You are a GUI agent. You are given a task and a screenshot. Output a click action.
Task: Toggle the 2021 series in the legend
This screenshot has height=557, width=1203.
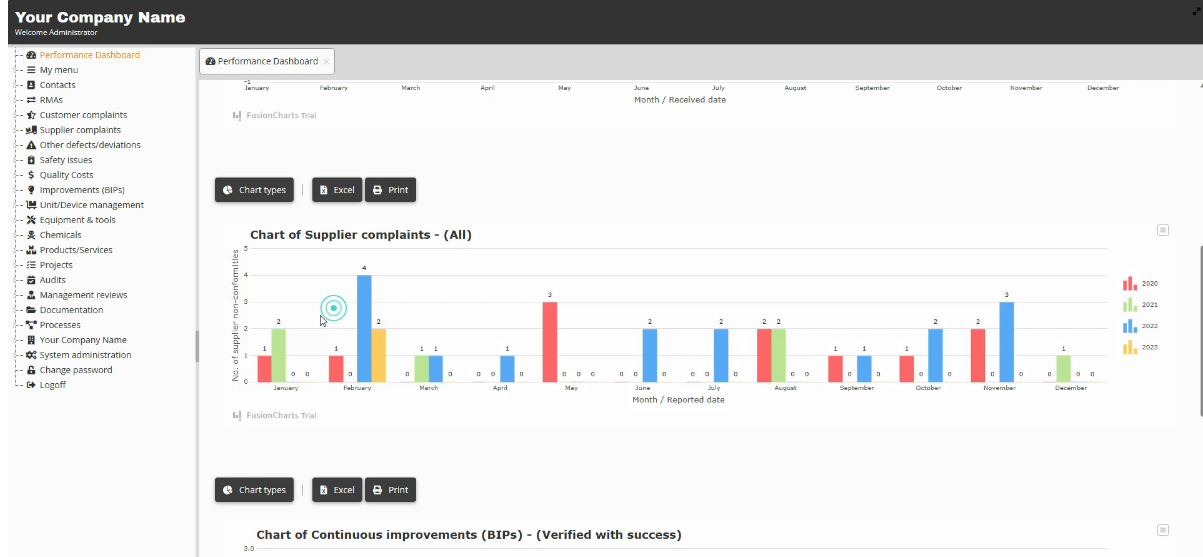(1140, 305)
